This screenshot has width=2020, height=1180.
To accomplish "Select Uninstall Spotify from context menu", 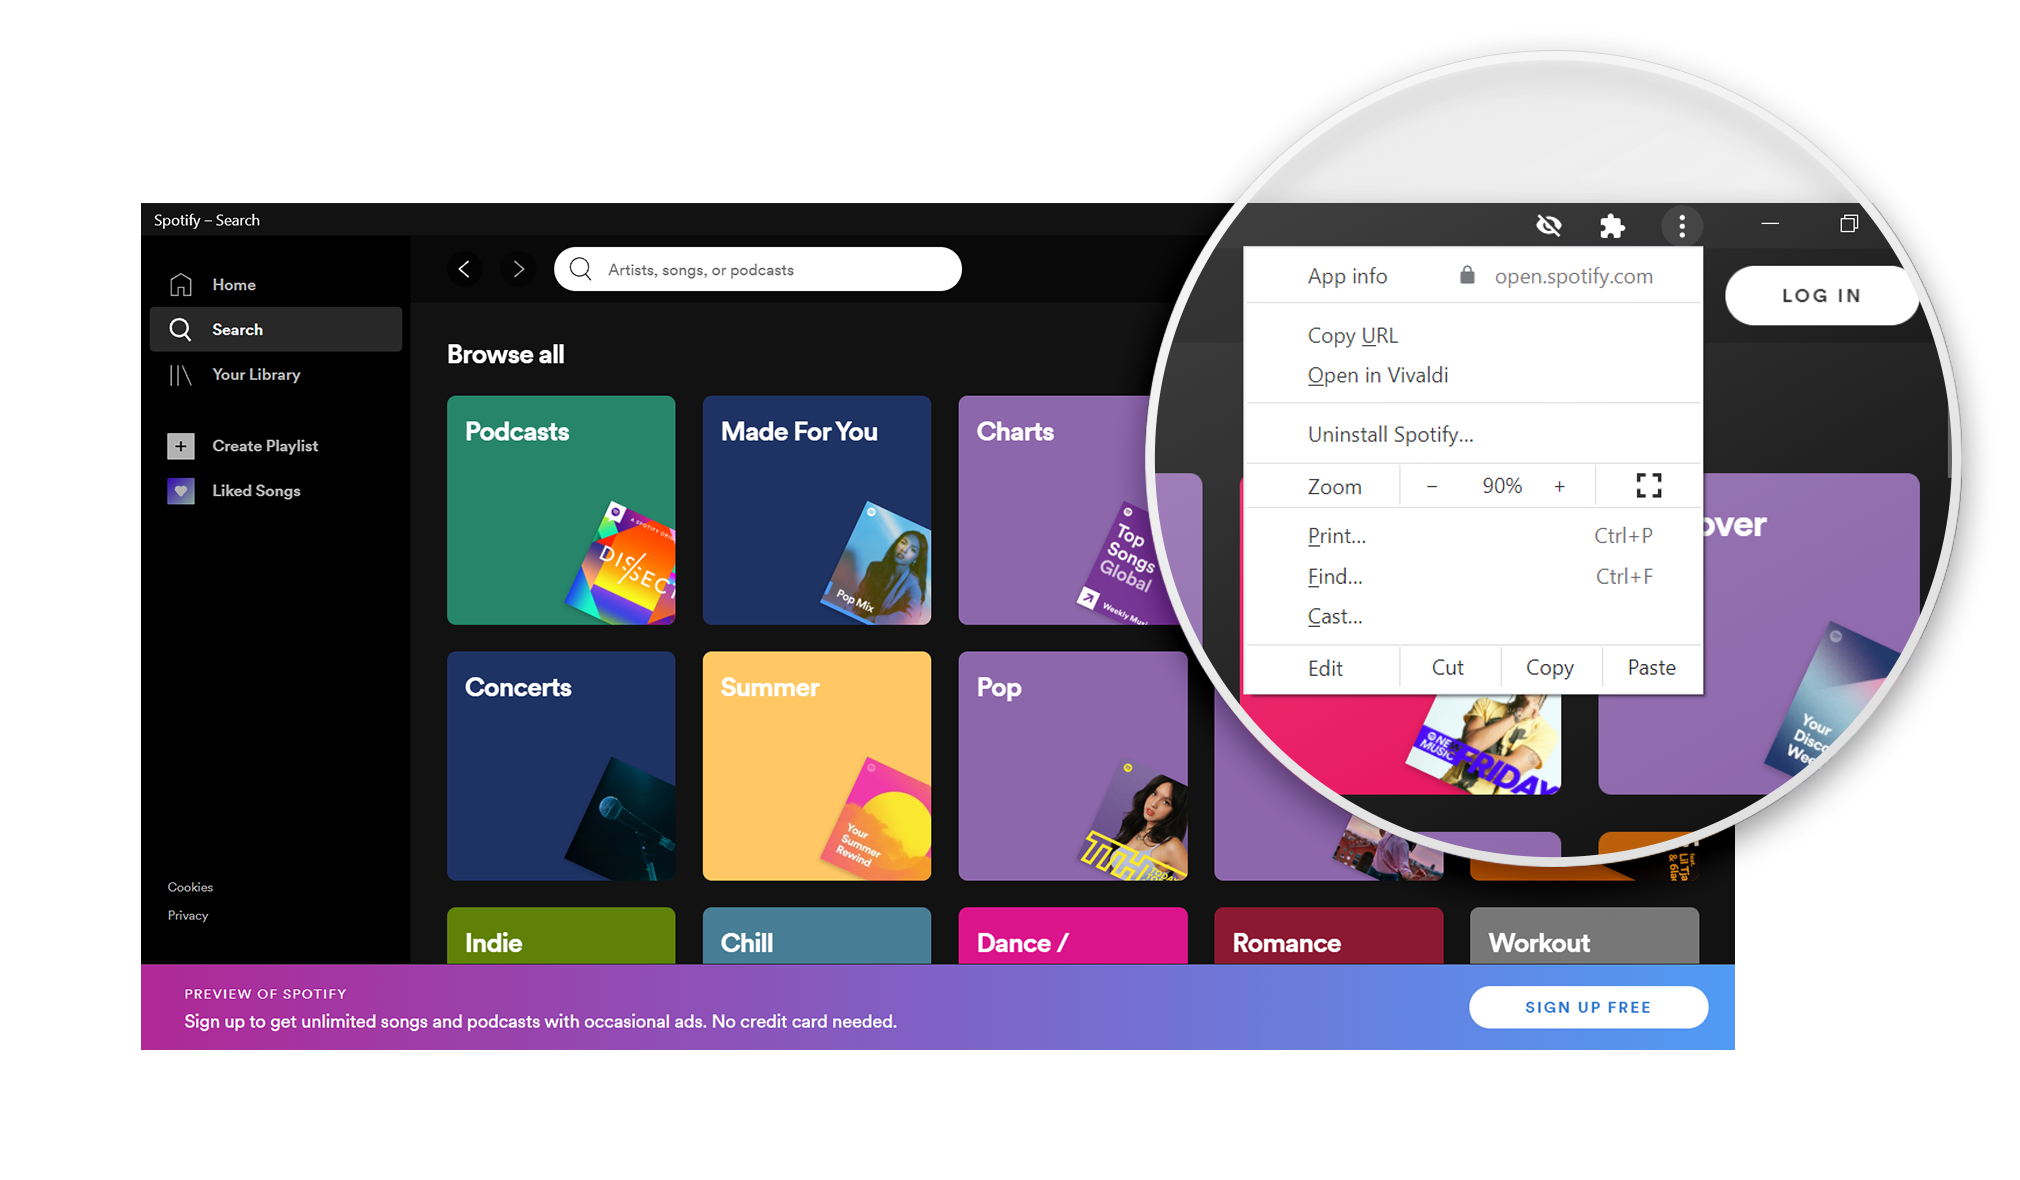I will 1388,434.
